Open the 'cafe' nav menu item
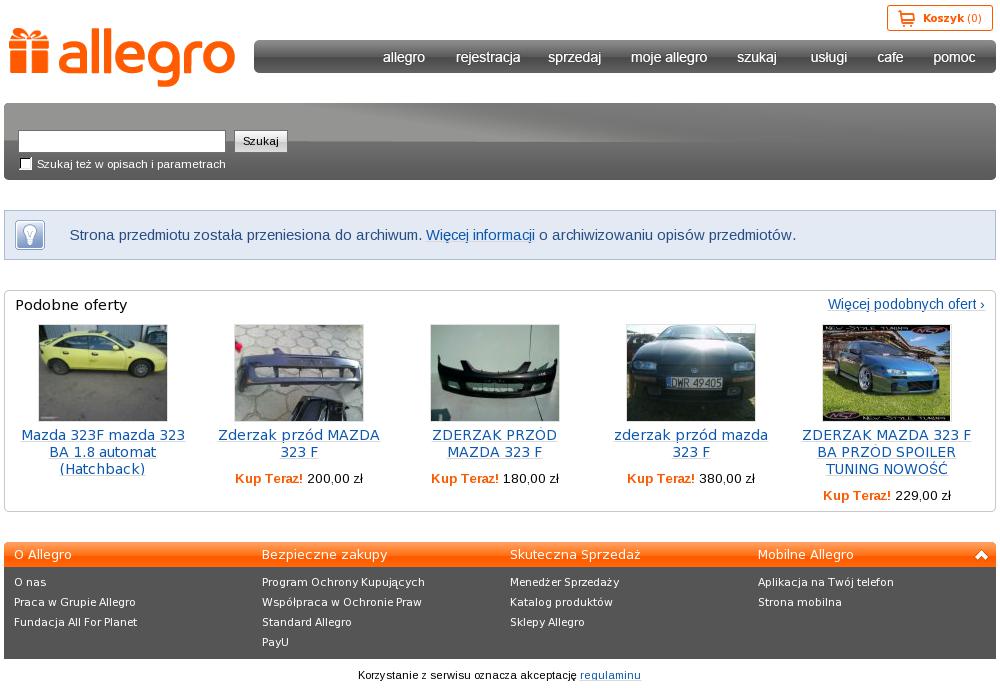Viewport: 1000px width, 695px height. coord(890,57)
